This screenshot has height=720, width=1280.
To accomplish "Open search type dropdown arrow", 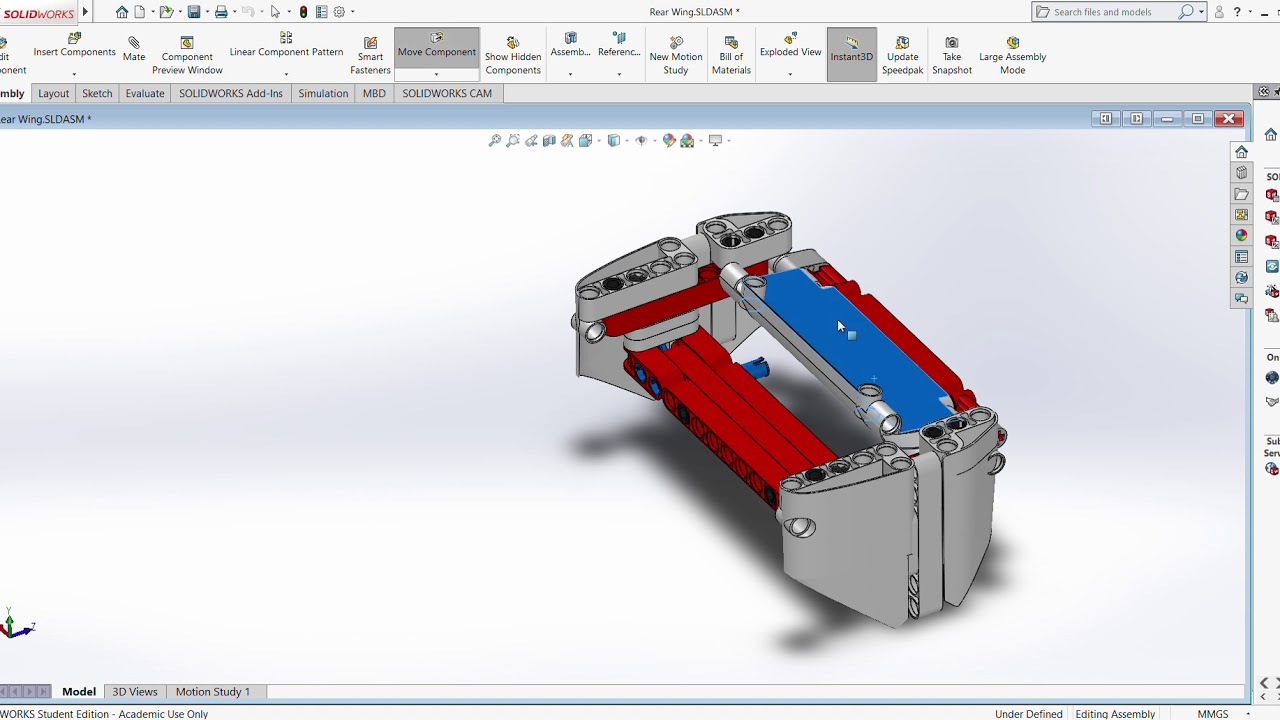I will 1201,12.
